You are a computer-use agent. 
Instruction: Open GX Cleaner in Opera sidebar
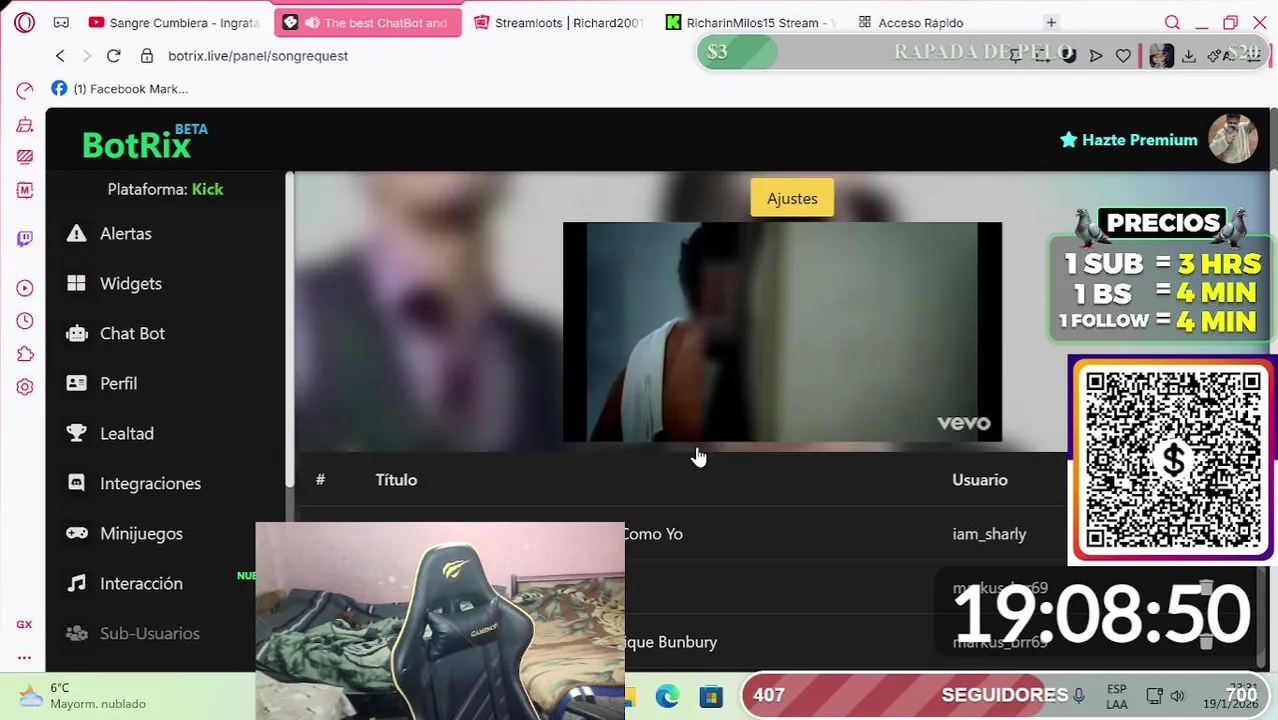(x=25, y=125)
